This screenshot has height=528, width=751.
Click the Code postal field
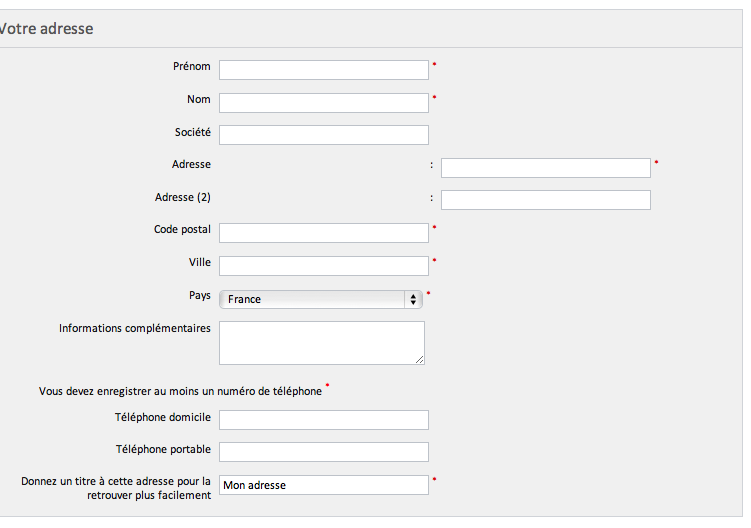324,233
